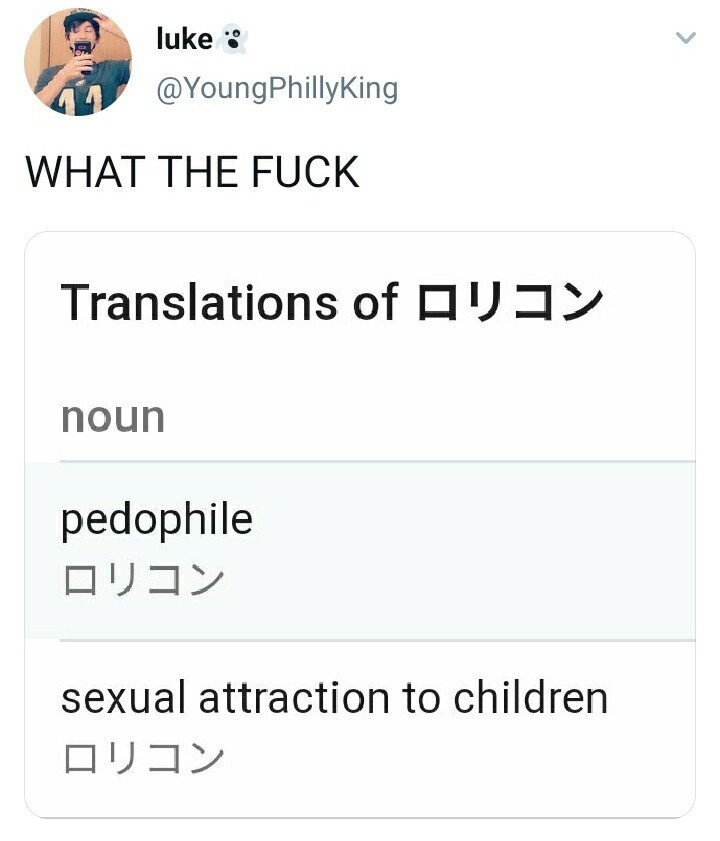Image resolution: width=720 pixels, height=841 pixels.
Task: Click the ghost emoji beside luke
Action: pyautogui.click(x=233, y=39)
